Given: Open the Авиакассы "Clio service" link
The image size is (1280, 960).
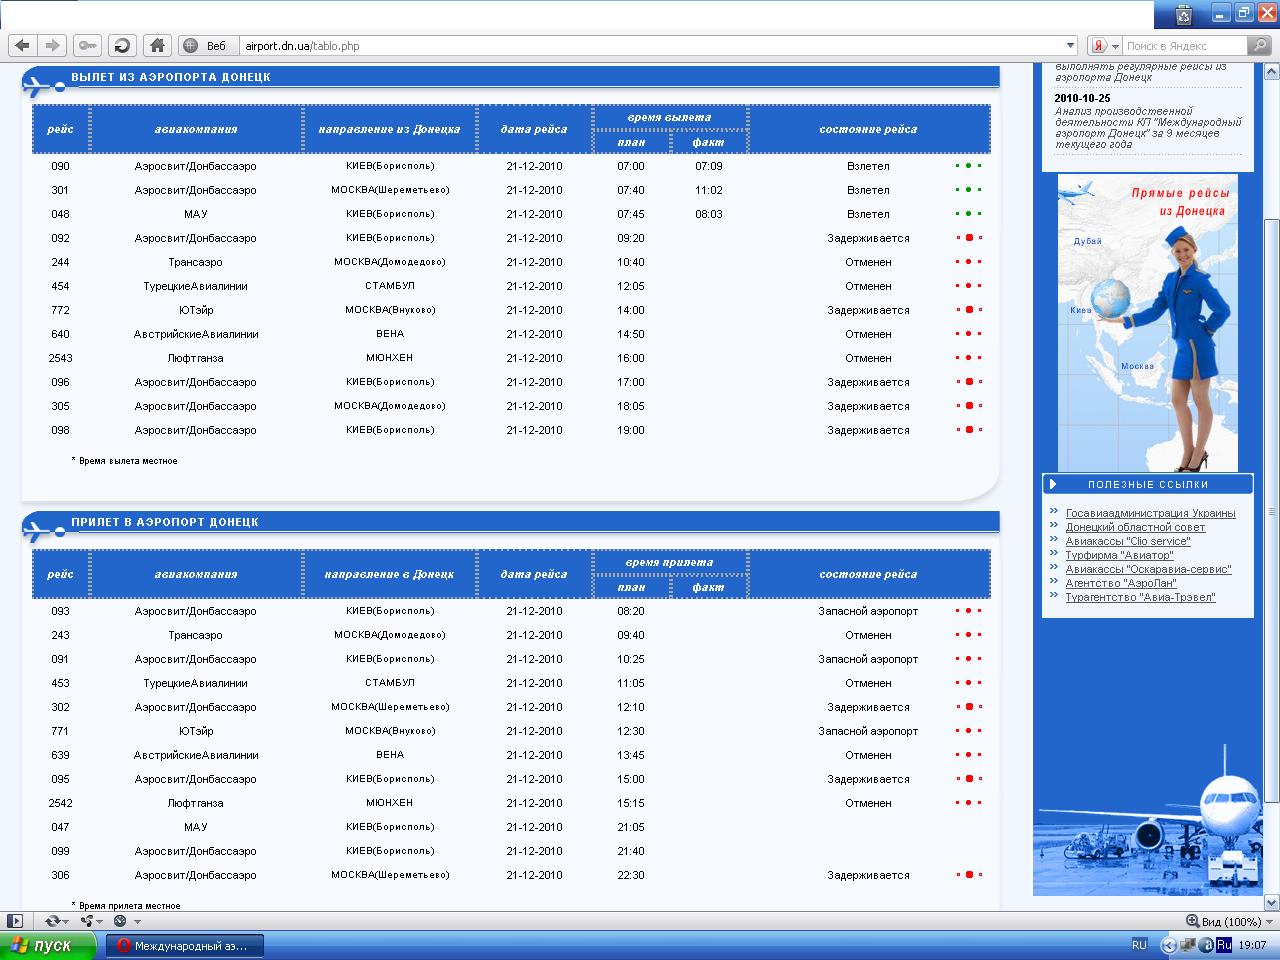Looking at the screenshot, I should [x=1127, y=541].
